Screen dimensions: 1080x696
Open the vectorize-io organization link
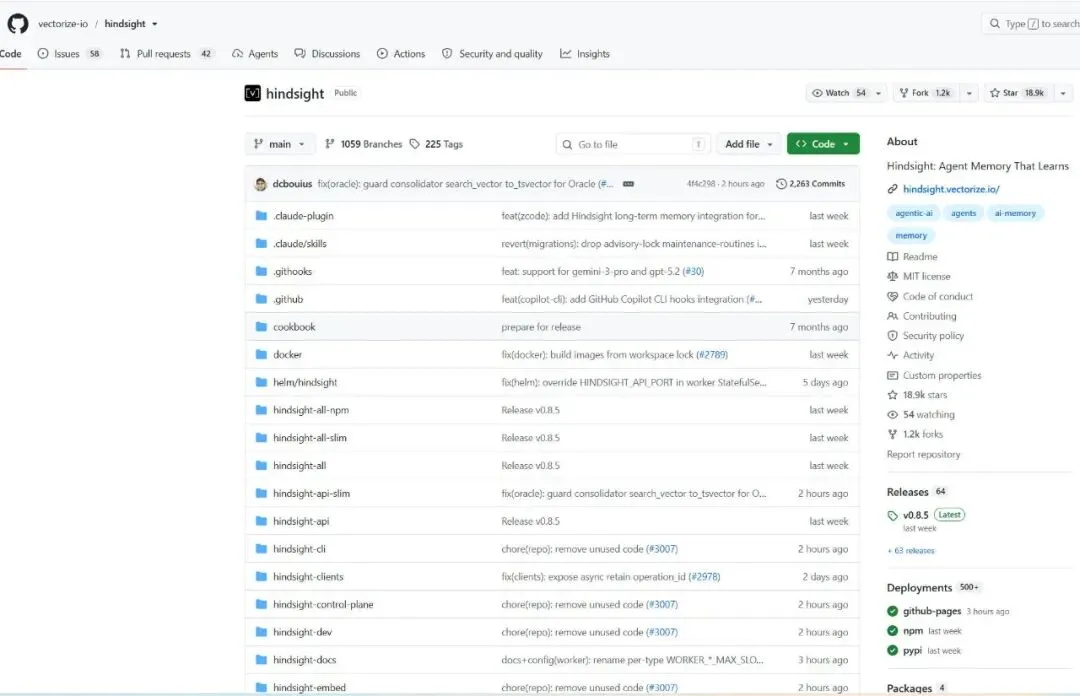63,23
